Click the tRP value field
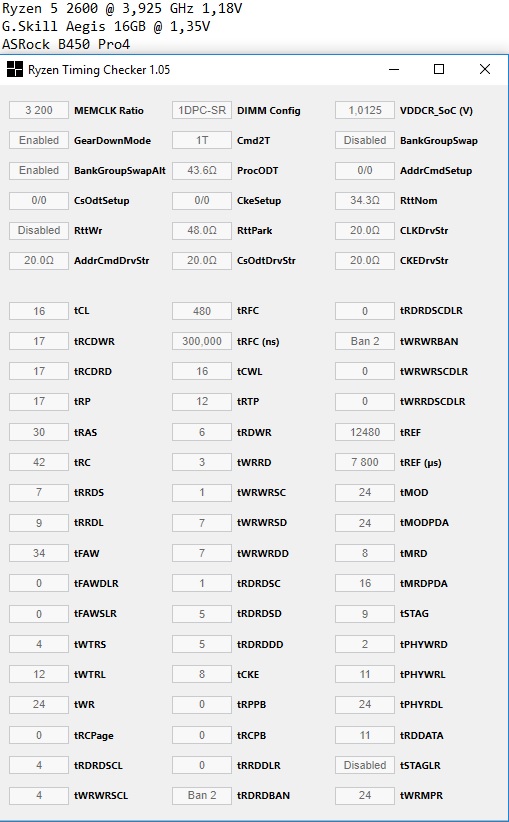The height and width of the screenshot is (822, 509). [39, 402]
